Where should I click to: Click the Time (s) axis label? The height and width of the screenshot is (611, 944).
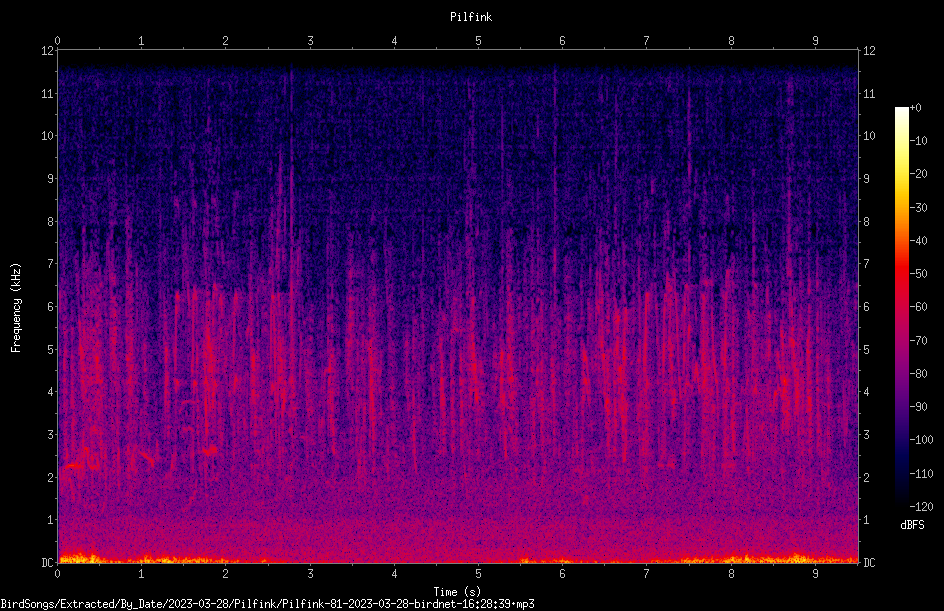tap(457, 592)
